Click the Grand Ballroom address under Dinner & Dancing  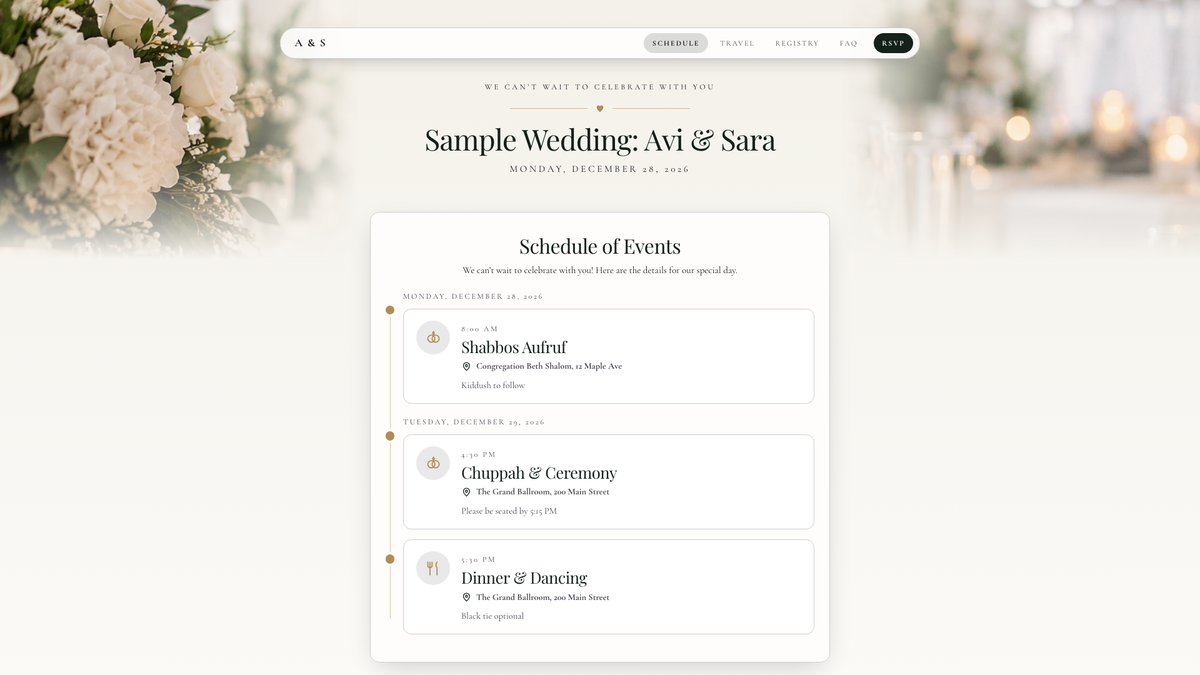tap(542, 597)
